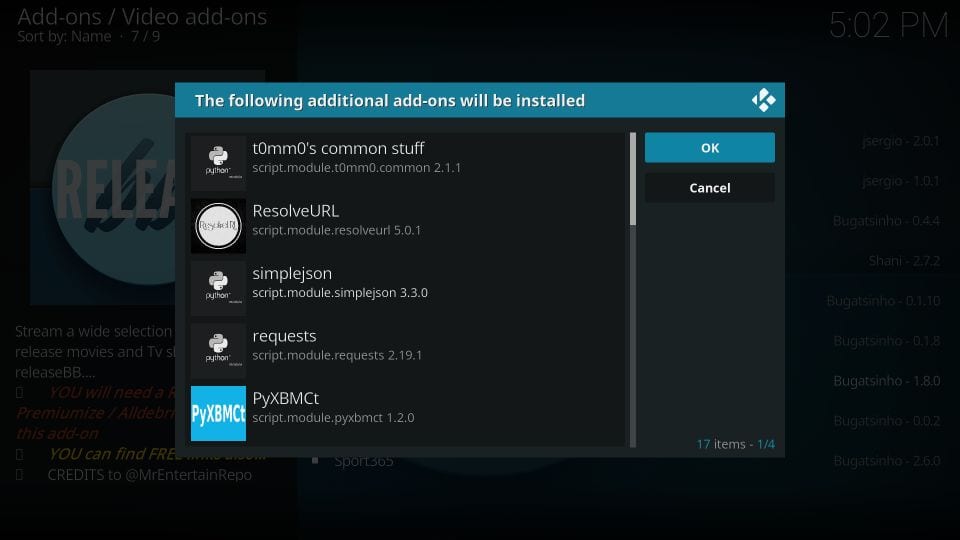Click the OK button

click(x=710, y=148)
